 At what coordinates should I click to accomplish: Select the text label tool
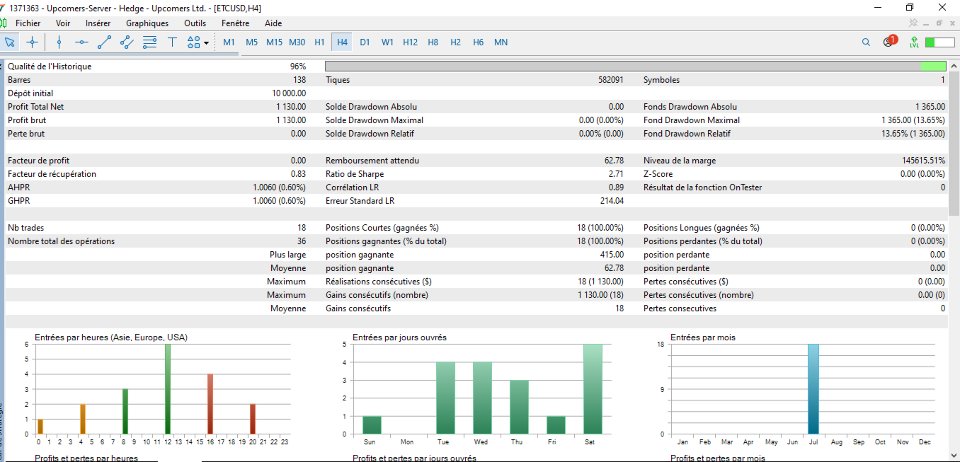pos(172,42)
